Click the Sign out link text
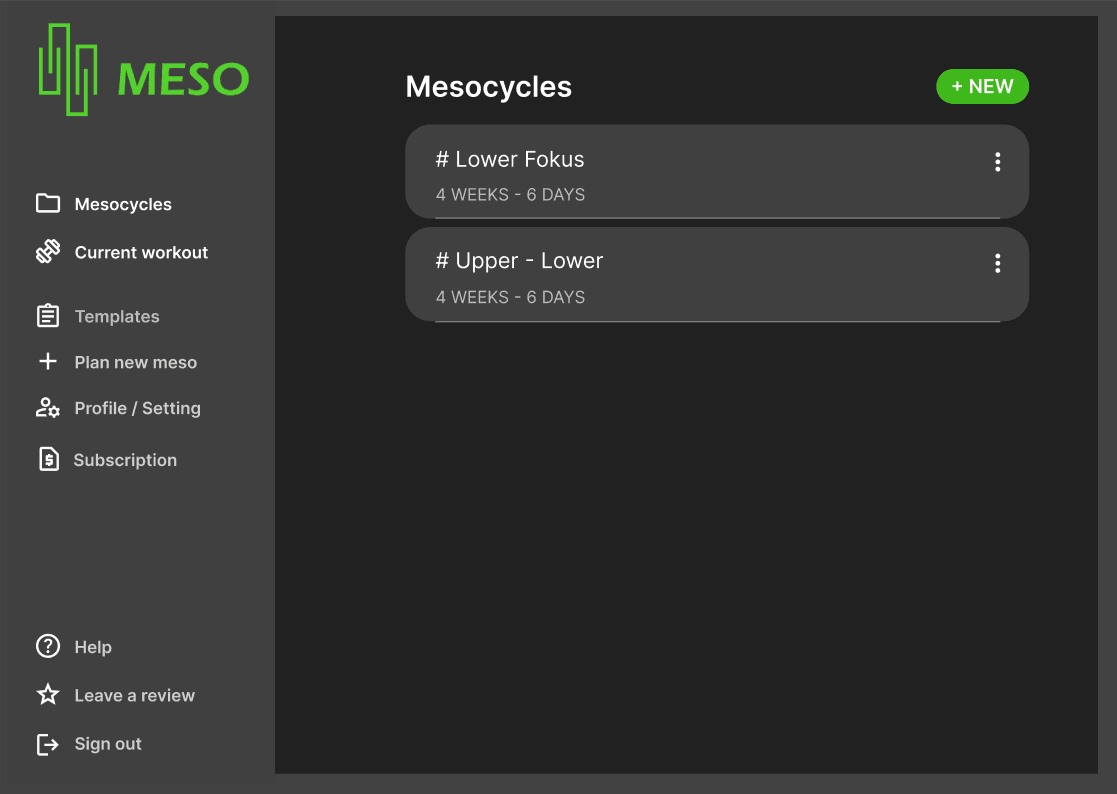This screenshot has width=1117, height=794. click(108, 744)
